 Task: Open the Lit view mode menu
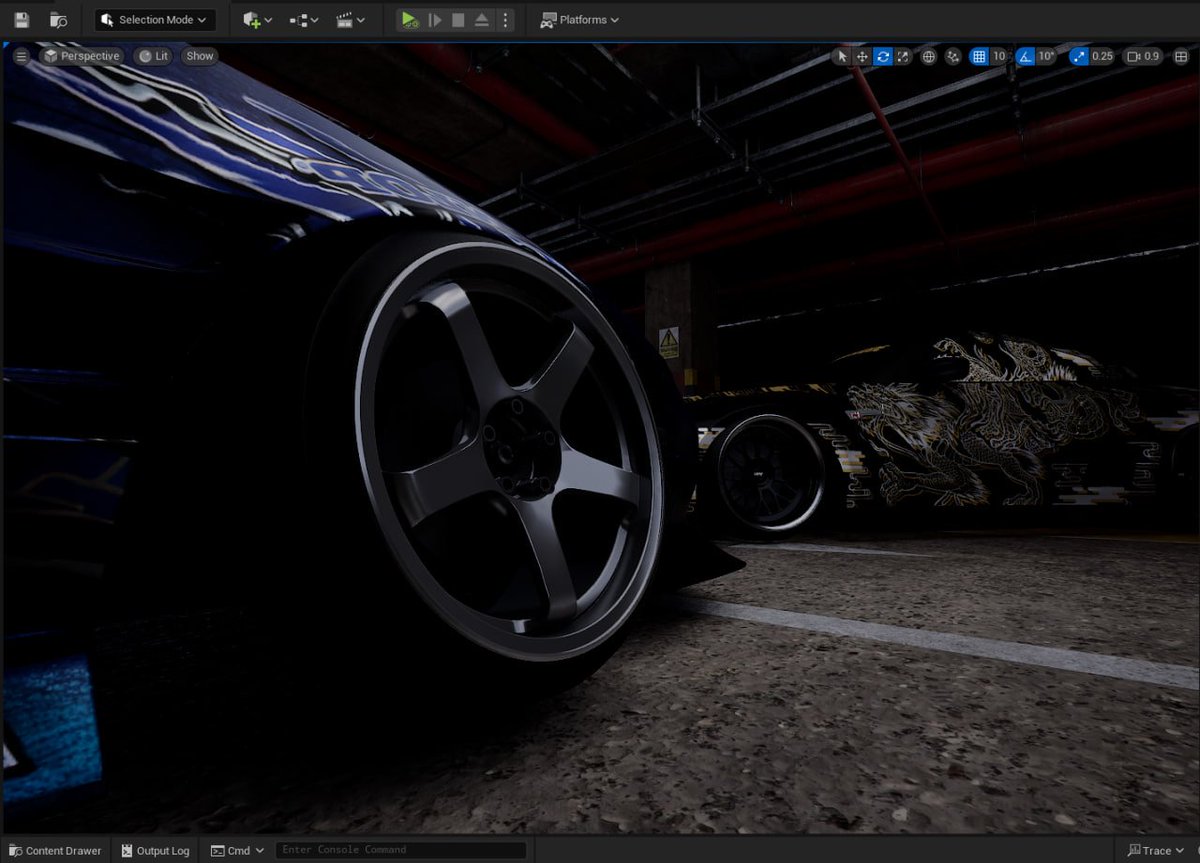click(x=153, y=56)
